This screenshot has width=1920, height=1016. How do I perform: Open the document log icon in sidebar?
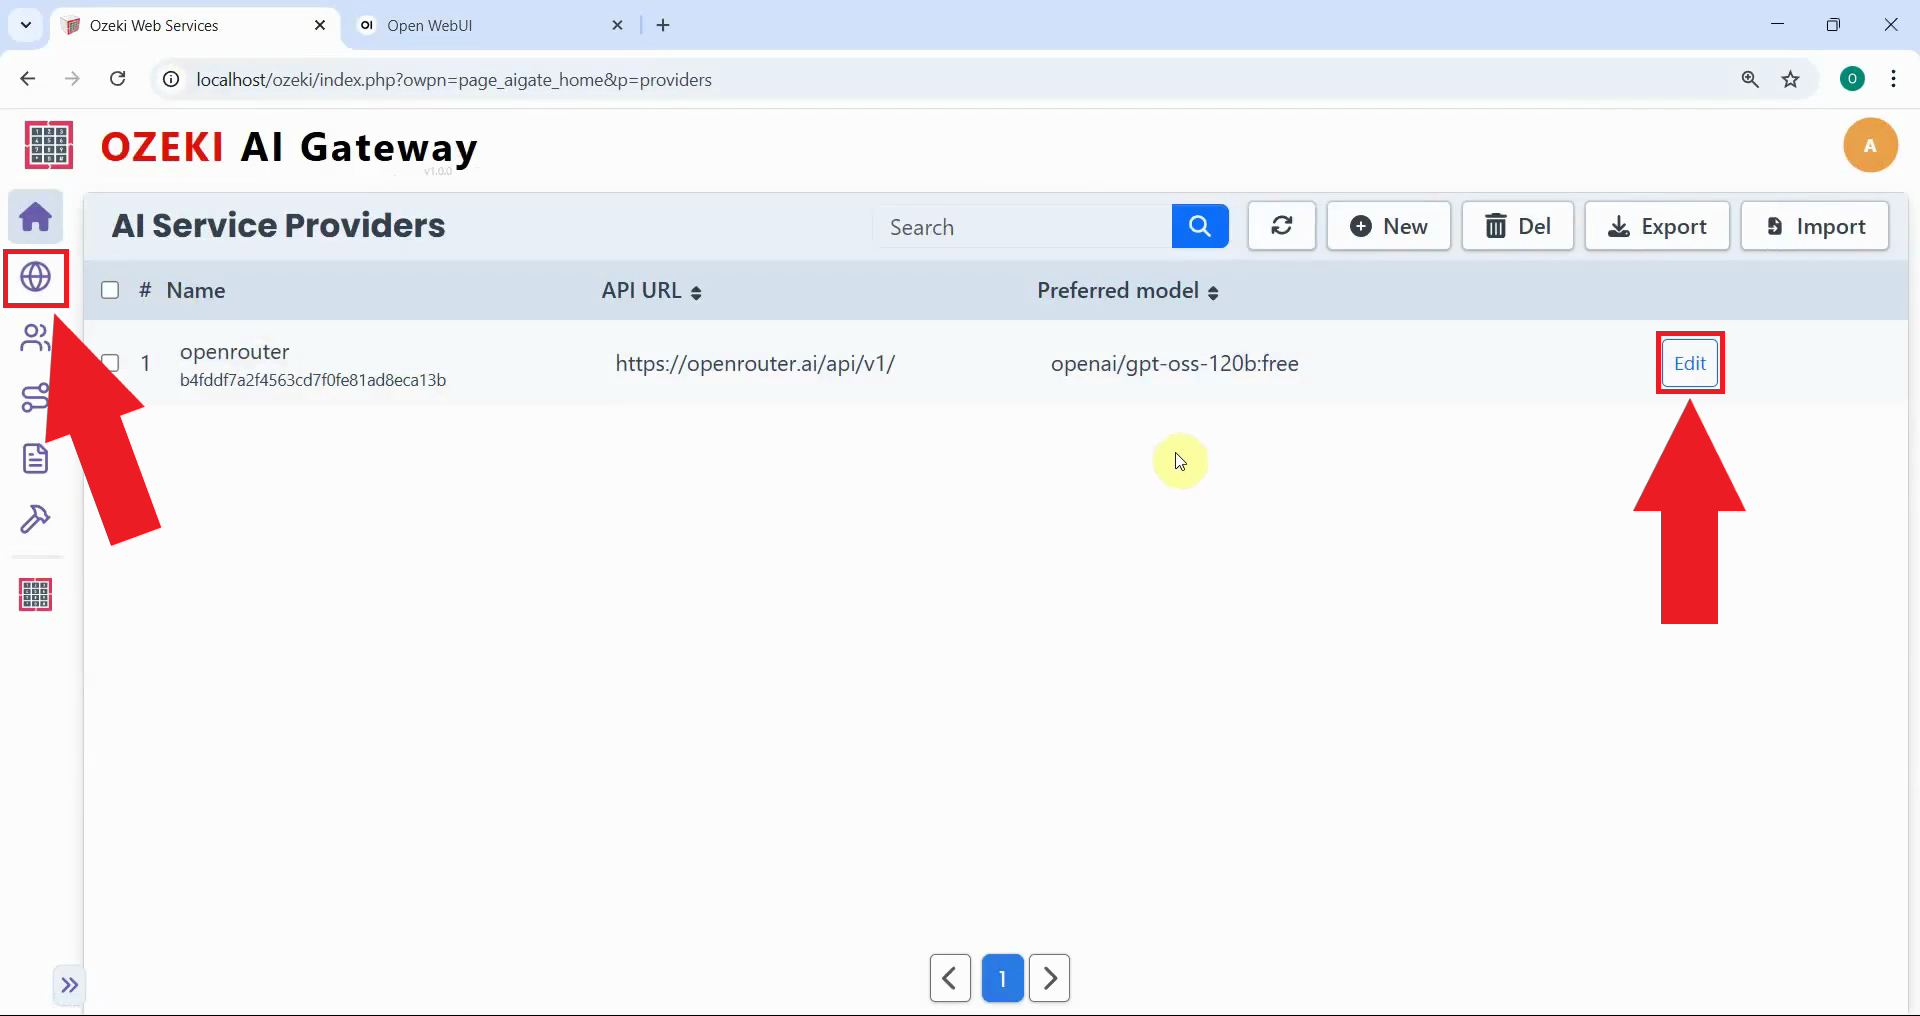coord(35,459)
